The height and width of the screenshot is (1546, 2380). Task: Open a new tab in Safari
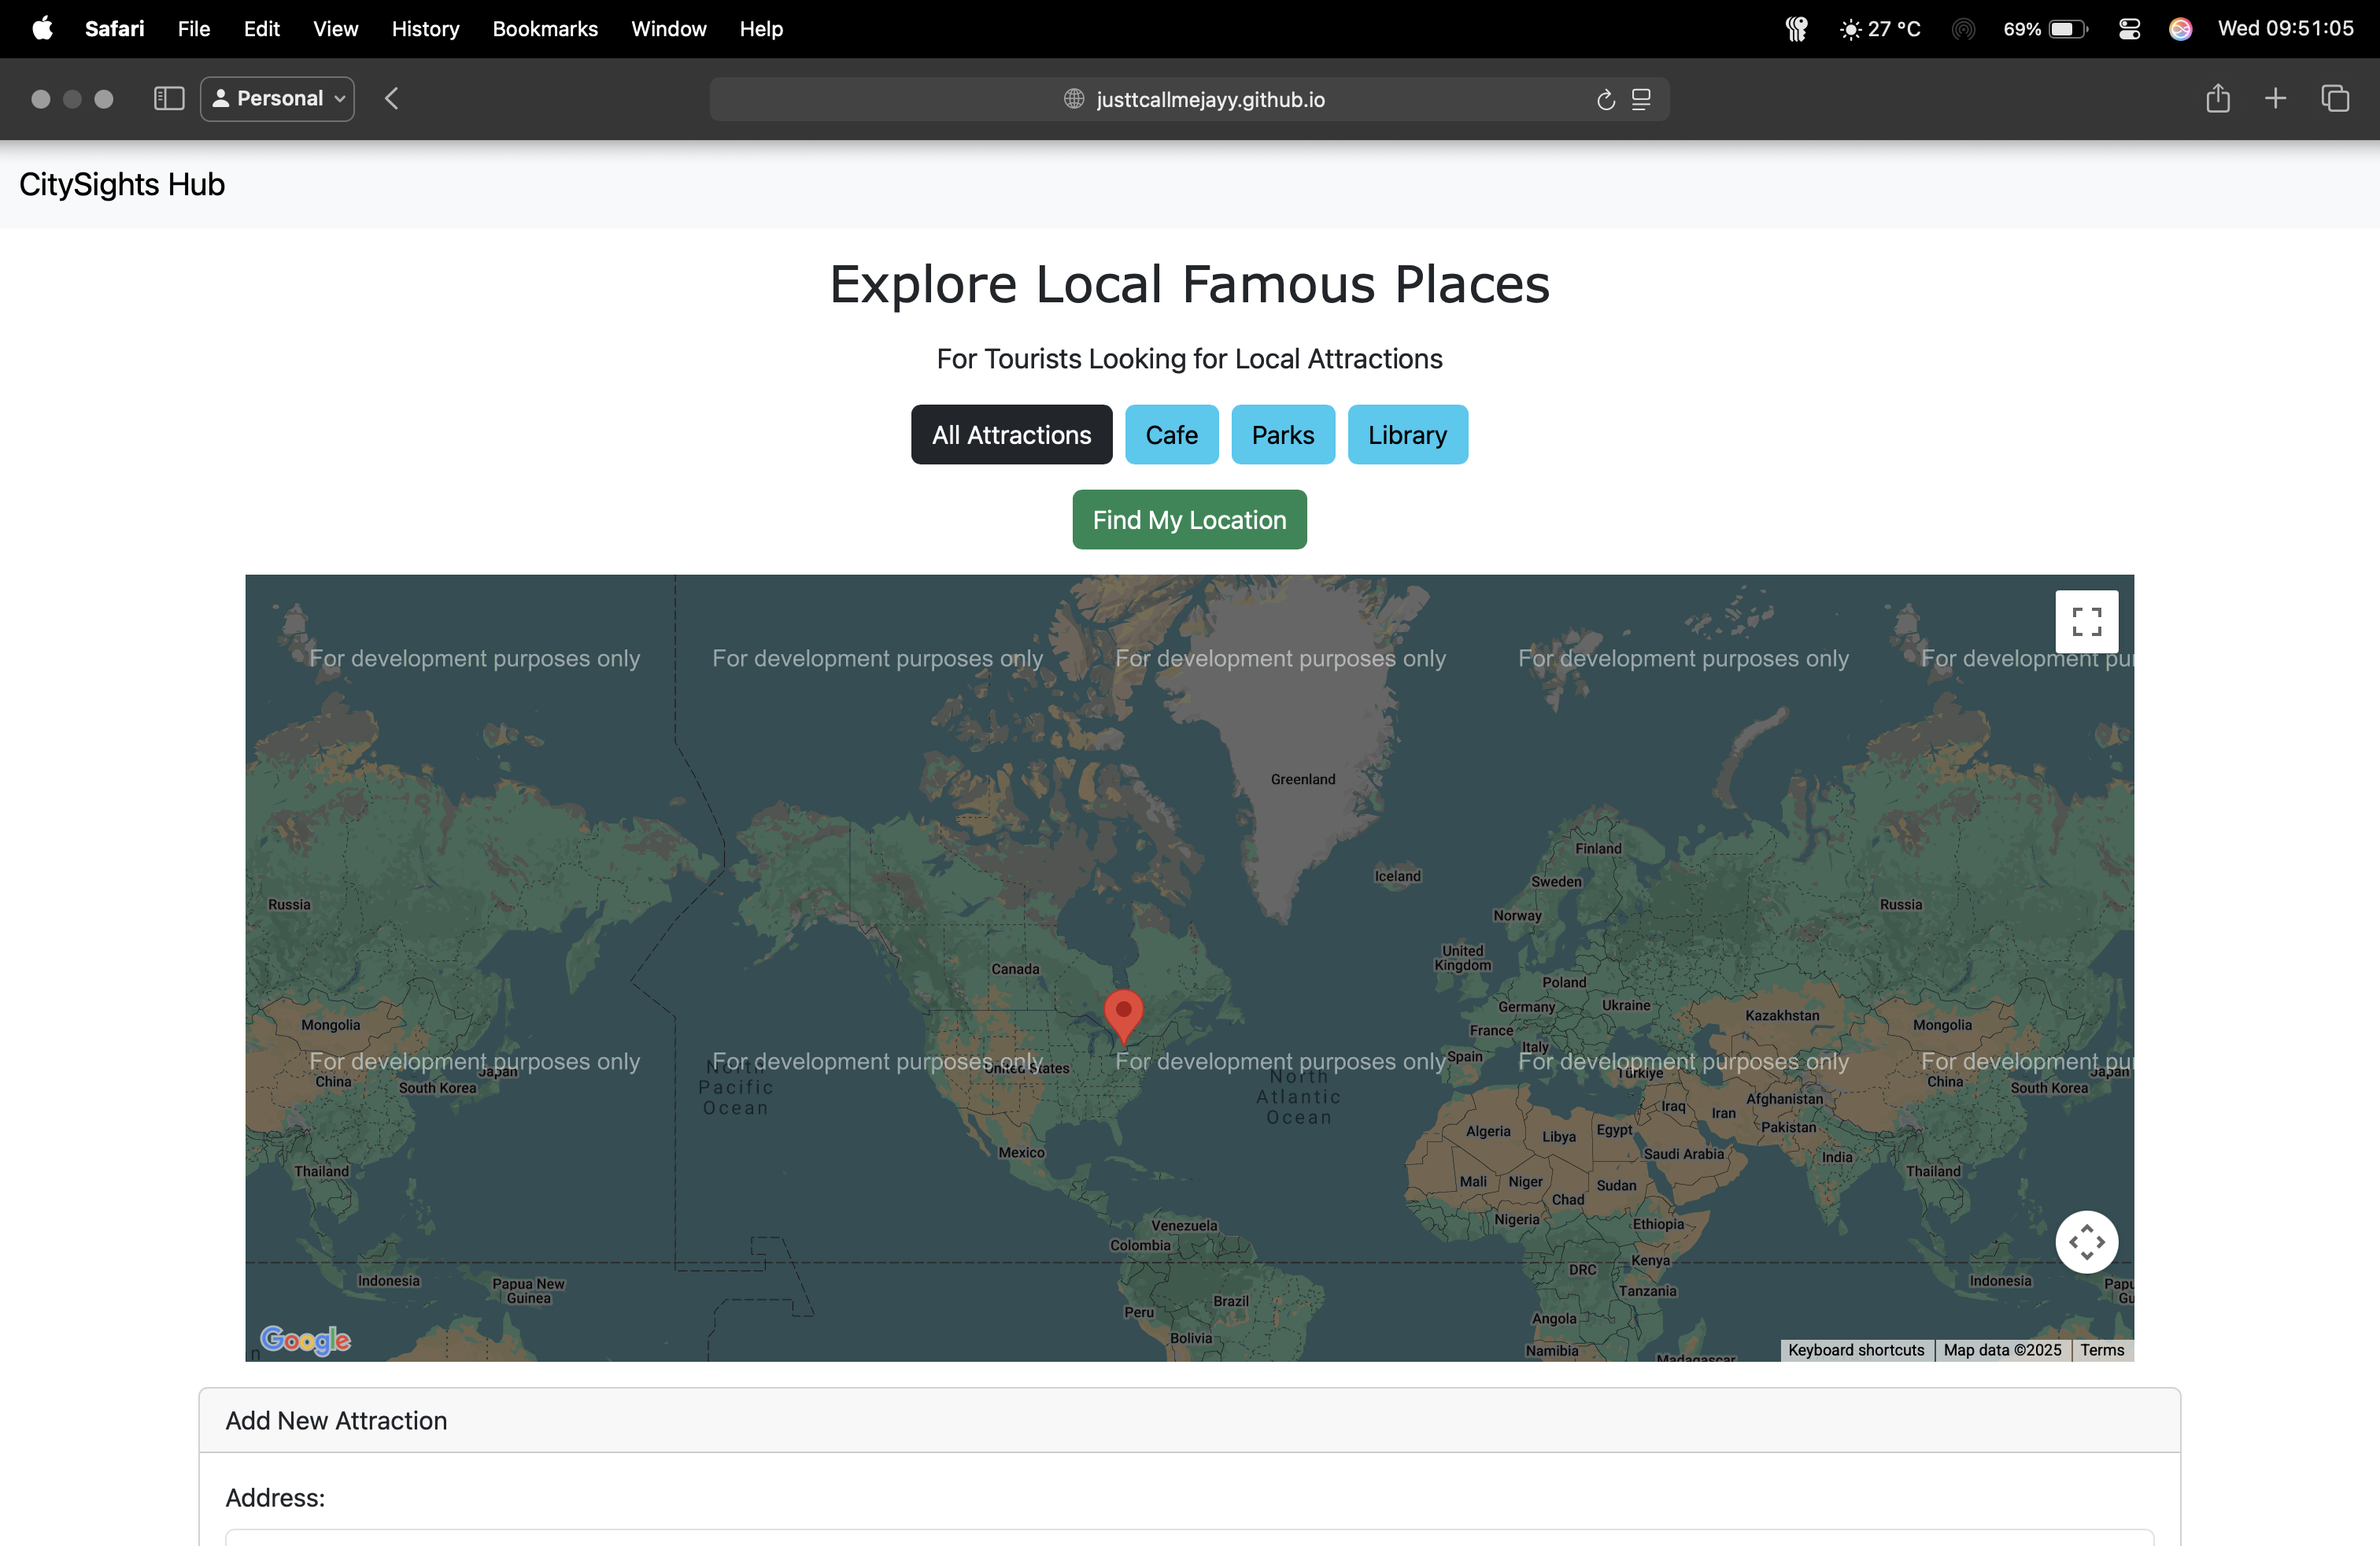(x=2275, y=98)
